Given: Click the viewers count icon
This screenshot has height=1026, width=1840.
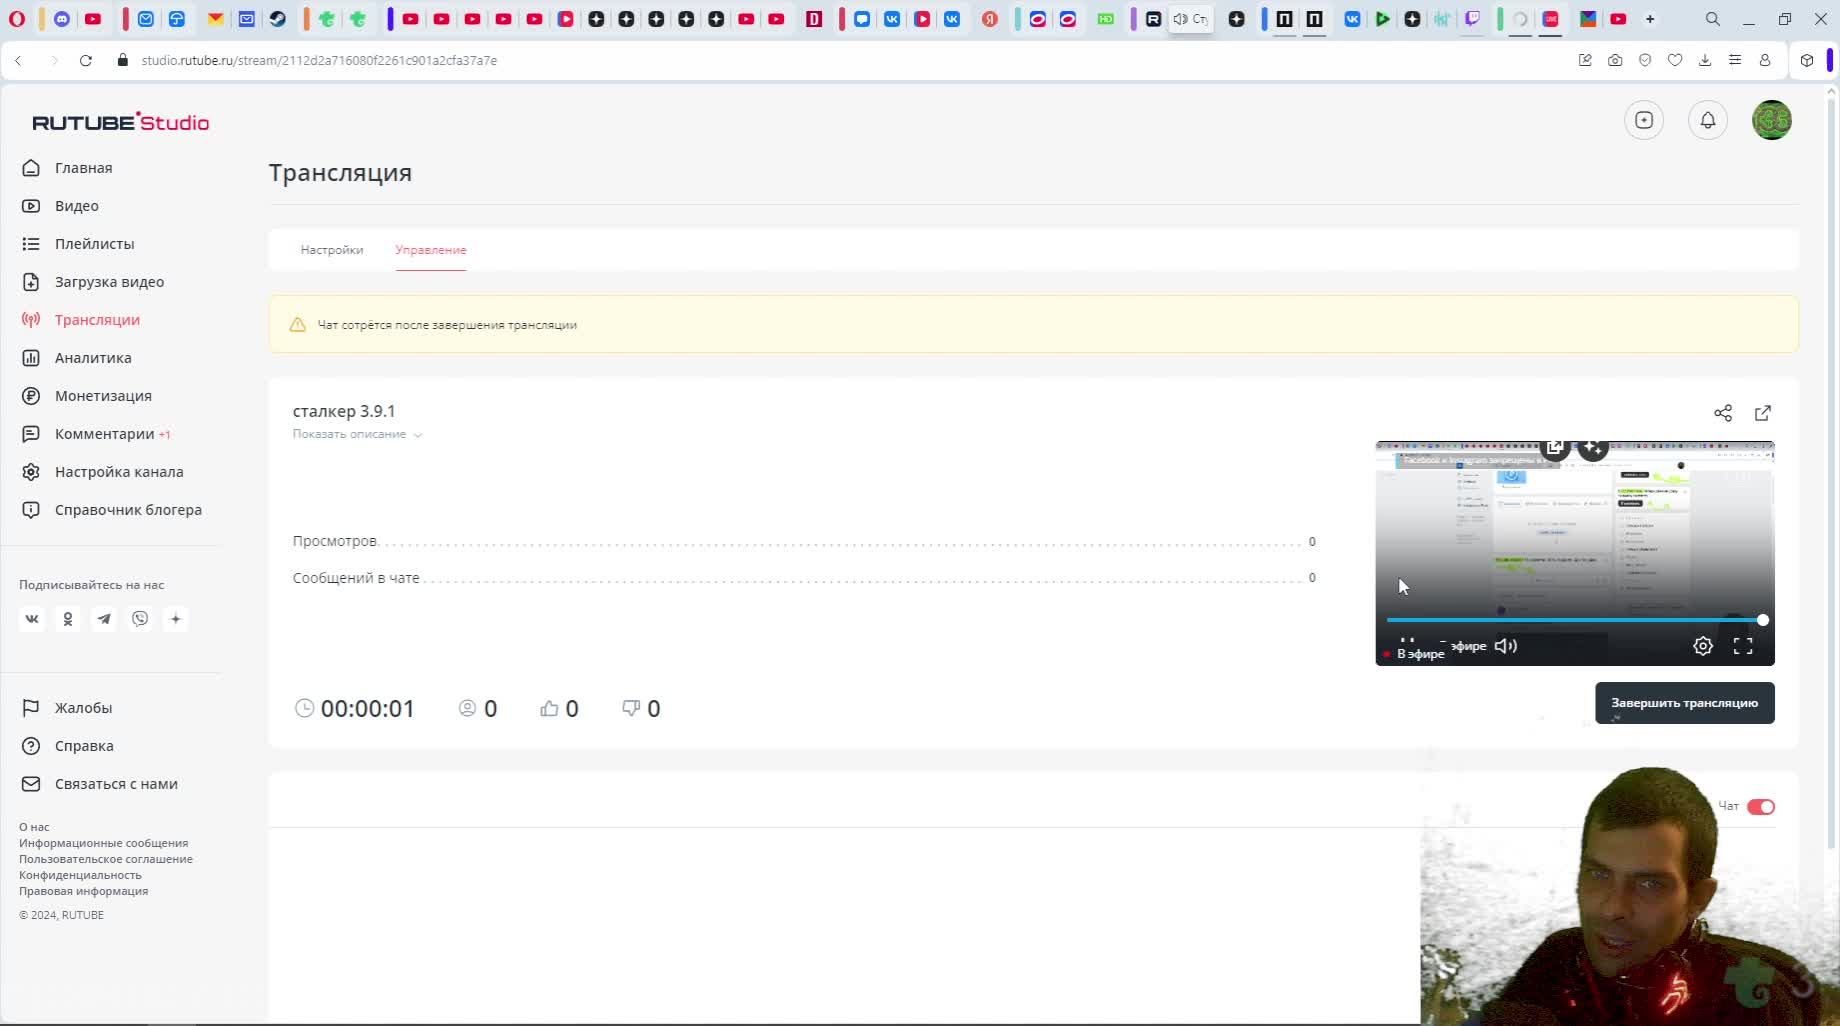Looking at the screenshot, I should point(467,708).
